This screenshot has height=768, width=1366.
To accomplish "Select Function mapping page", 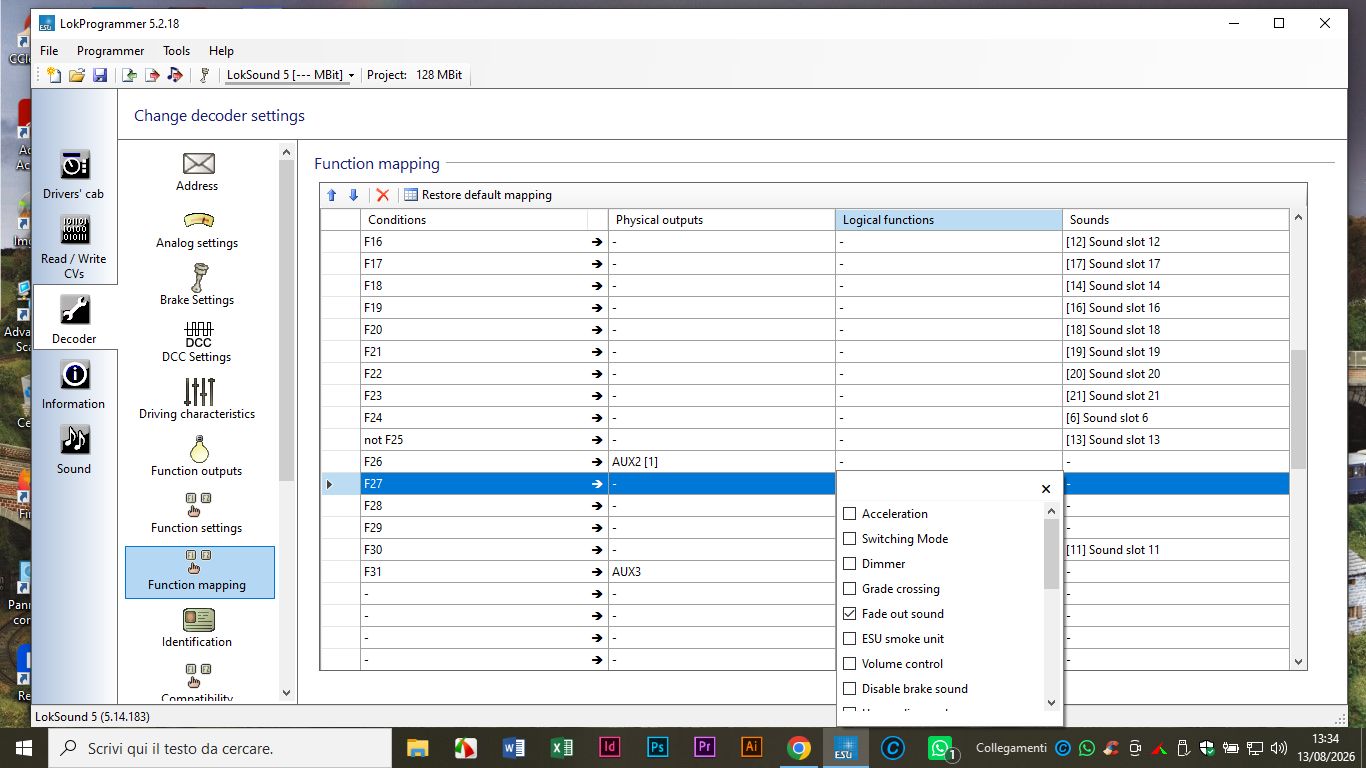I will (x=199, y=572).
